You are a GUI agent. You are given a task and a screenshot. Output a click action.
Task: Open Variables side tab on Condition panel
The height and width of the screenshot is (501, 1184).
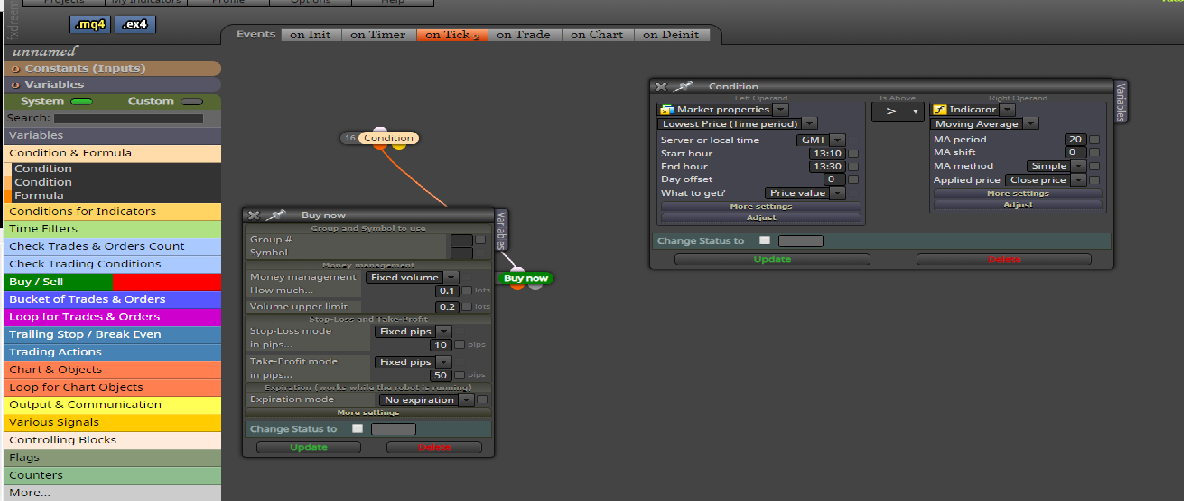coord(1121,101)
